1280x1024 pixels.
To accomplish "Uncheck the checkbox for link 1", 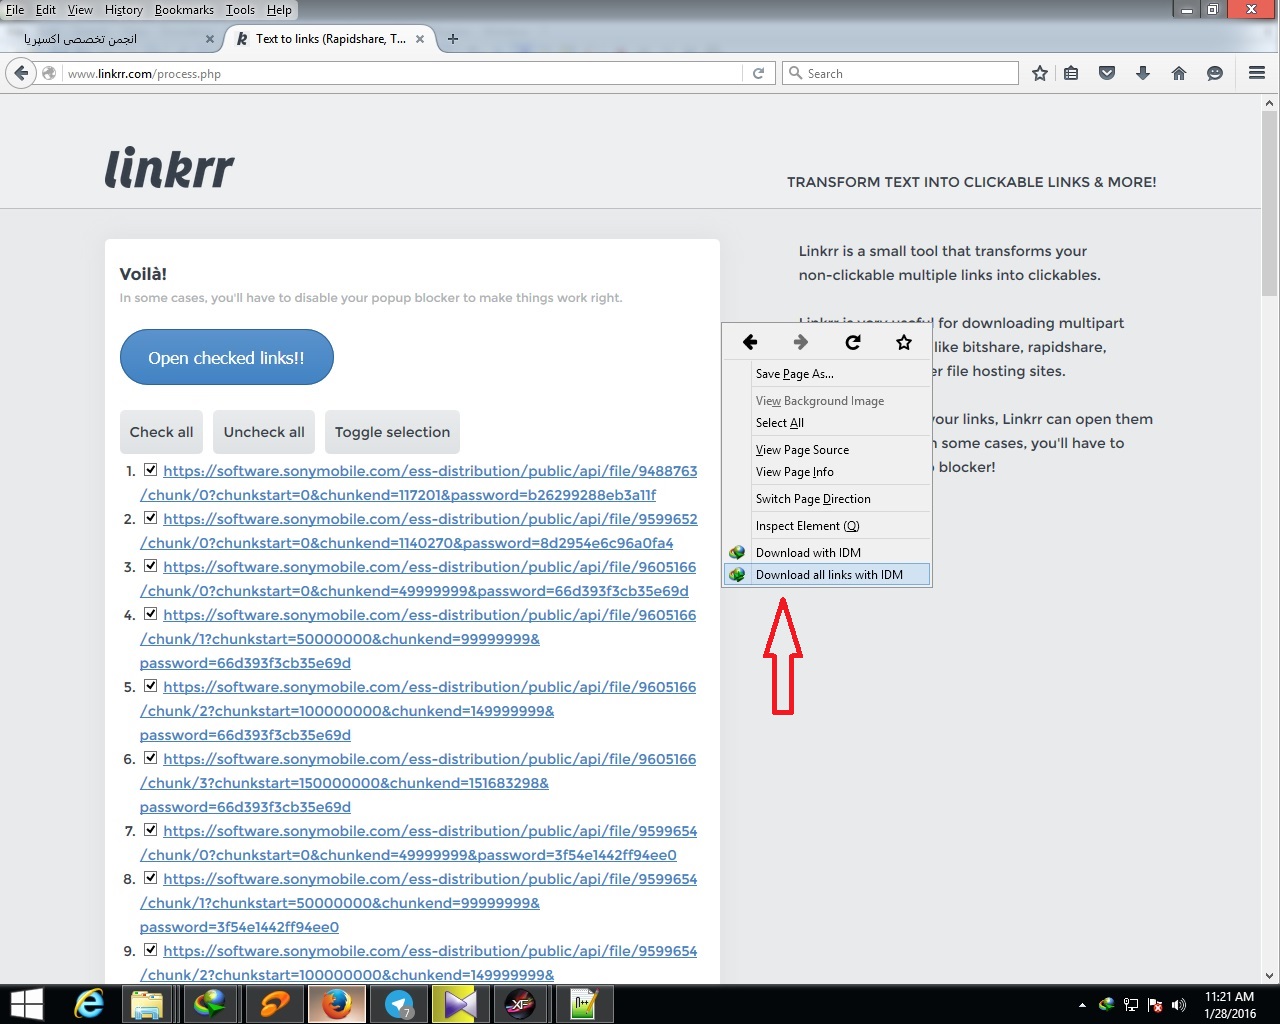I will (x=150, y=470).
